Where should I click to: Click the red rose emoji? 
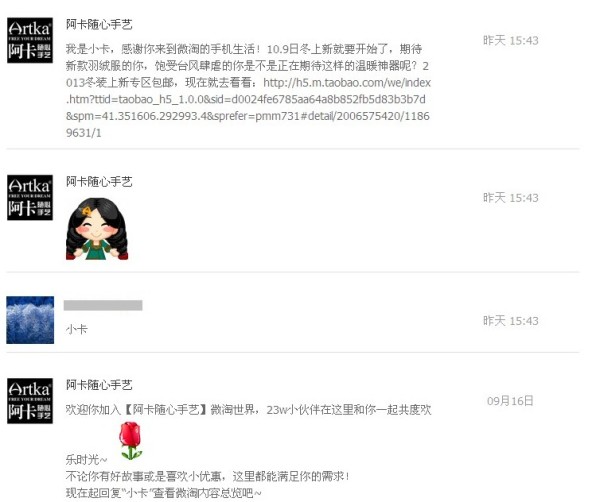(130, 440)
